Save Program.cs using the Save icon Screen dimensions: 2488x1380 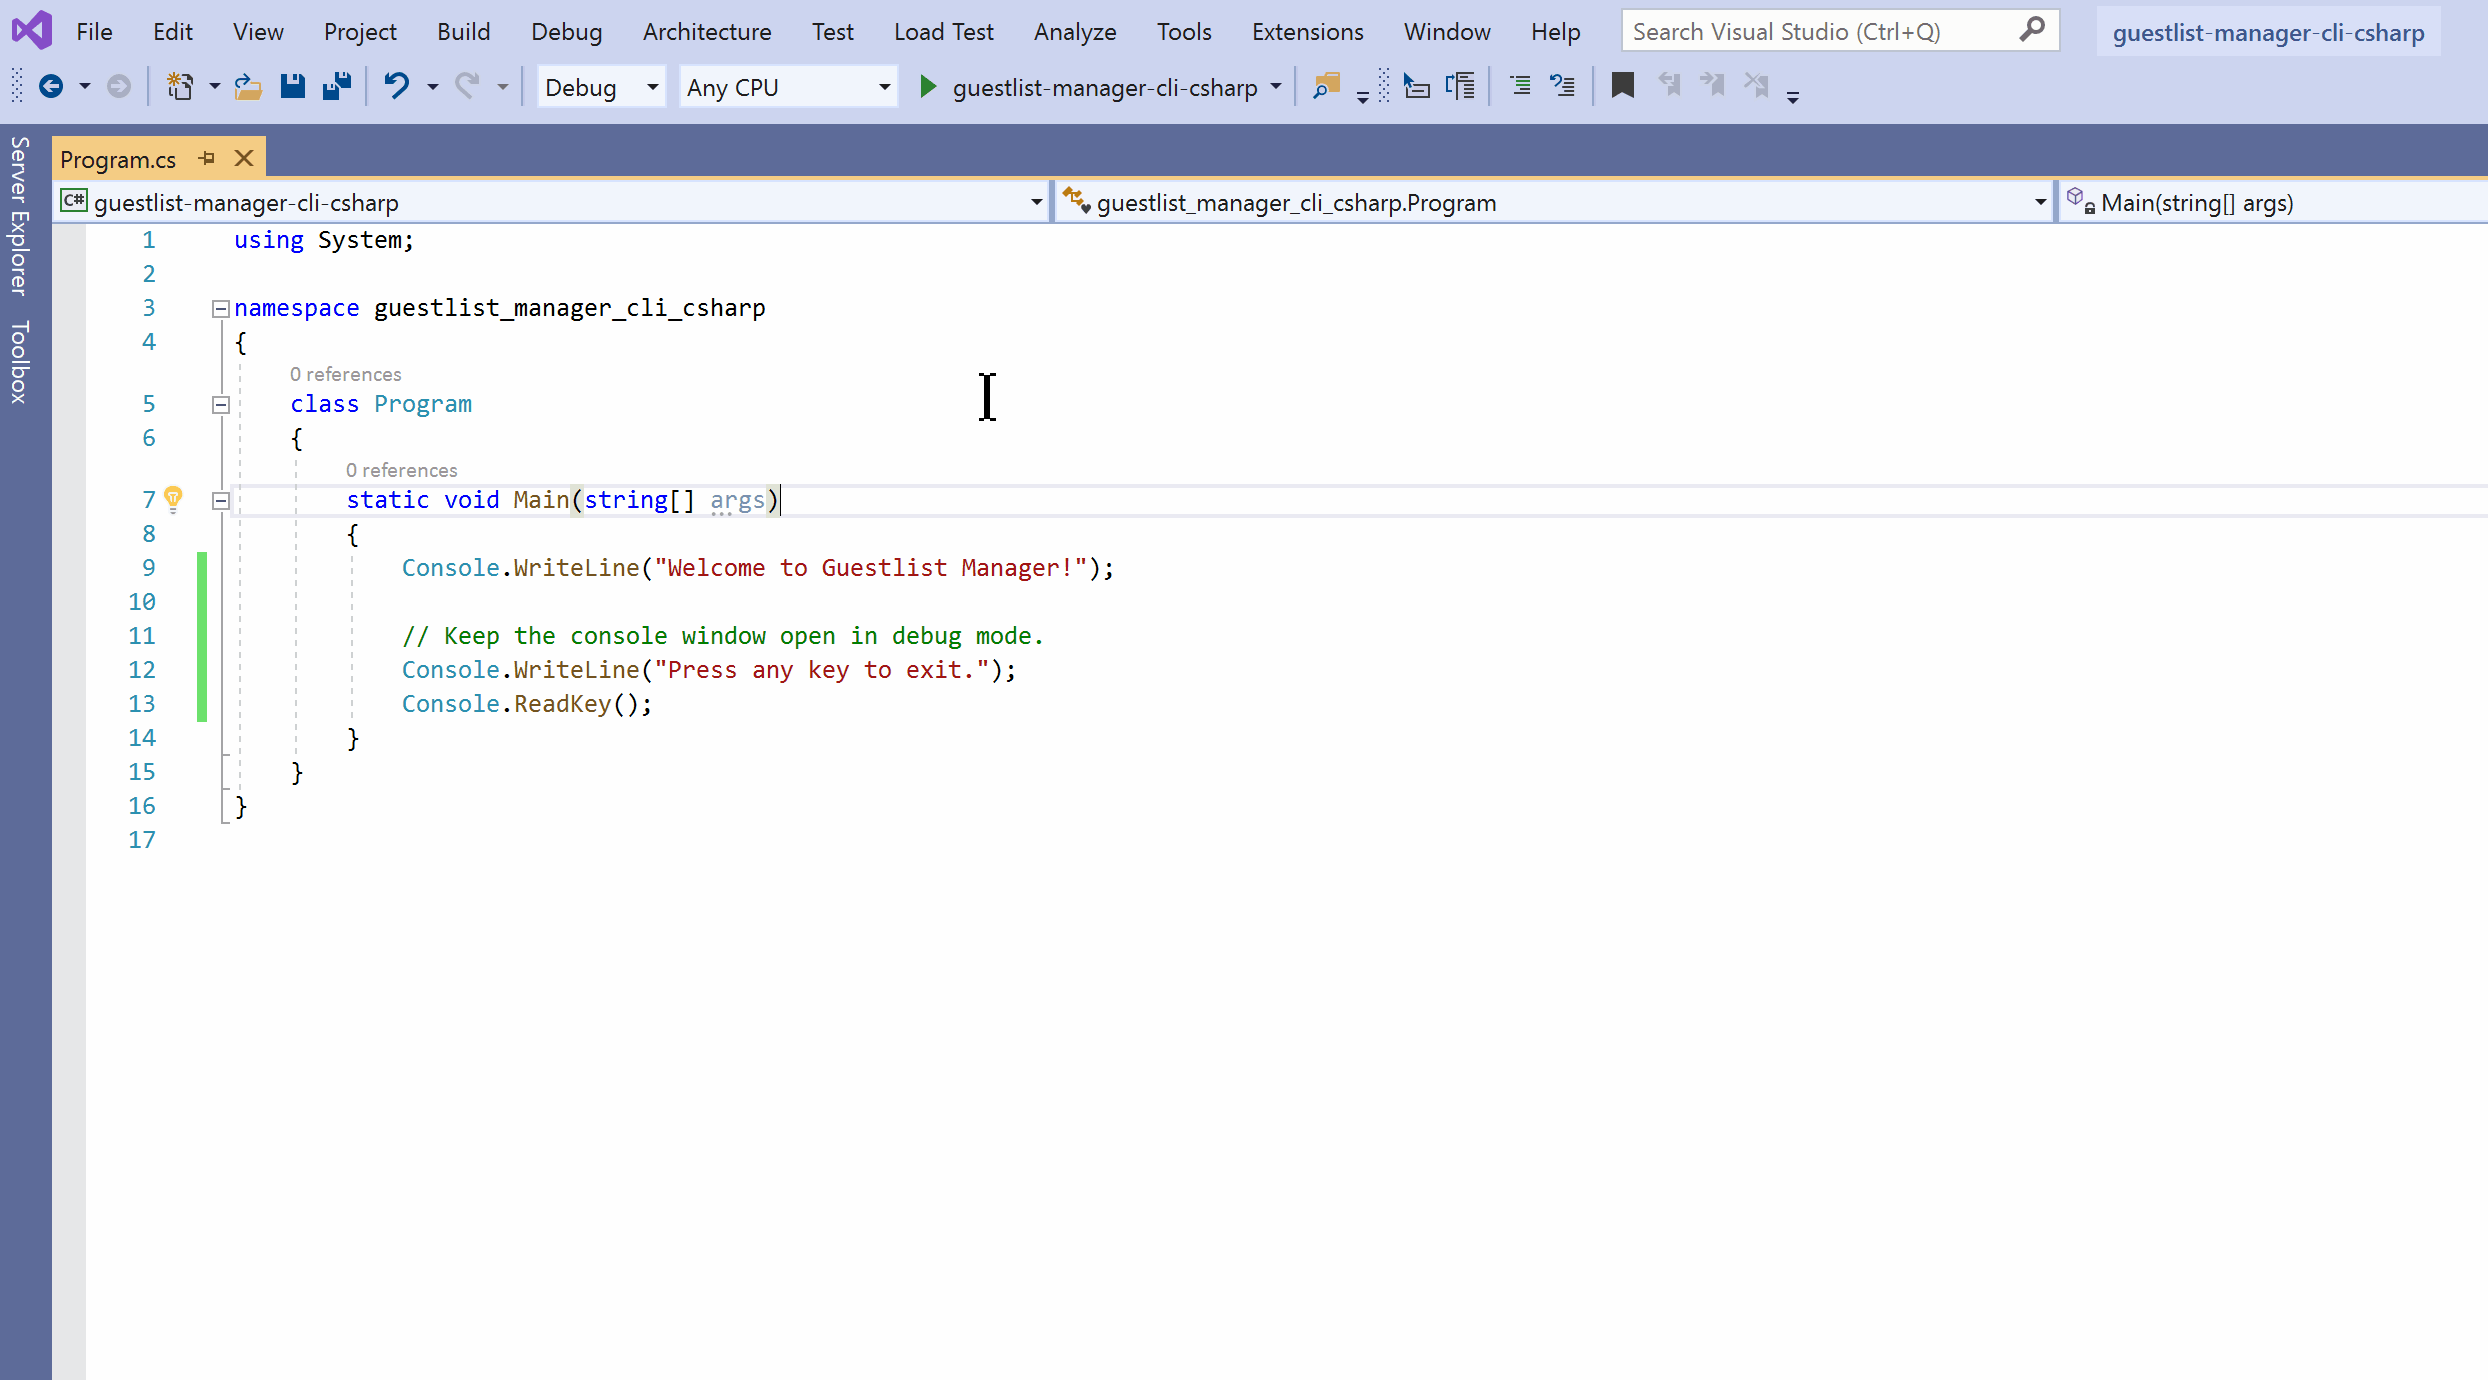click(292, 86)
